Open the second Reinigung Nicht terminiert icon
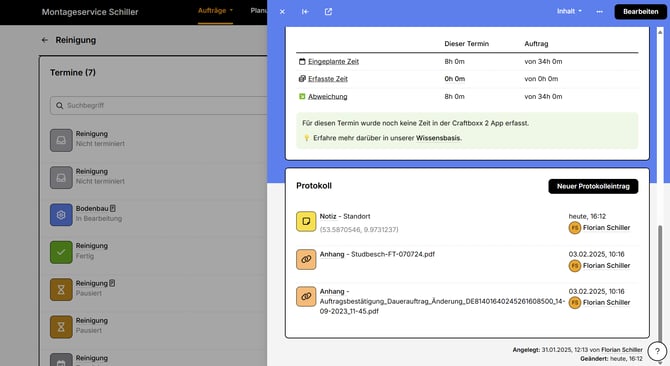The image size is (670, 366). (61, 178)
